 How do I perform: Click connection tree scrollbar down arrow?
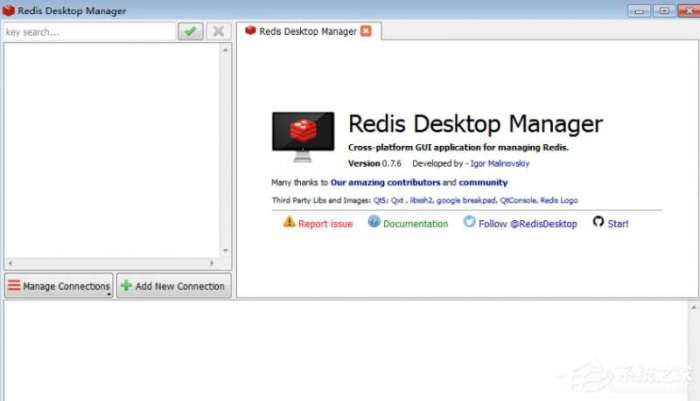tap(225, 251)
